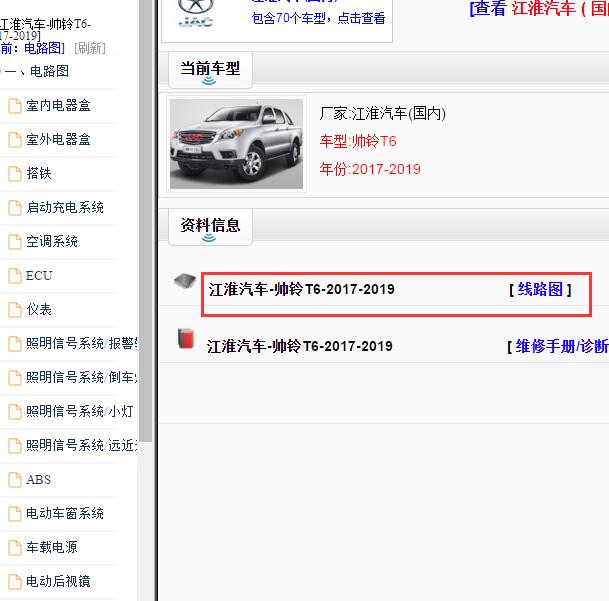This screenshot has width=609, height=601.
Task: Select 车载电源 entry
Action: (52, 547)
